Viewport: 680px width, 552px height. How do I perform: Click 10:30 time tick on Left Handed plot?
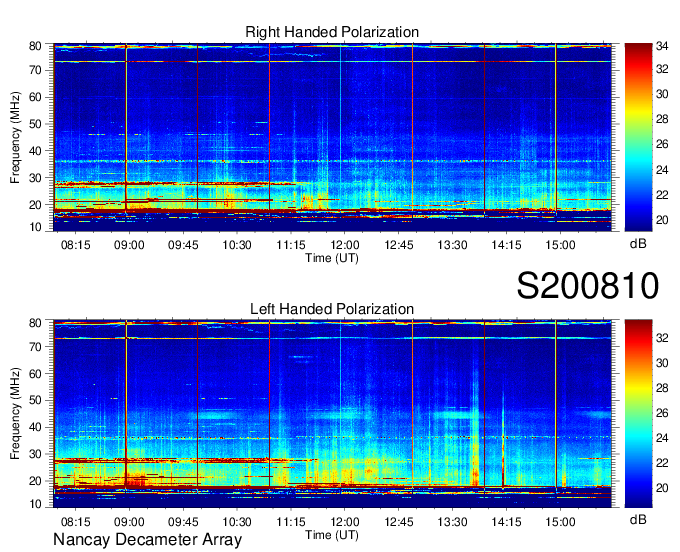[x=237, y=522]
